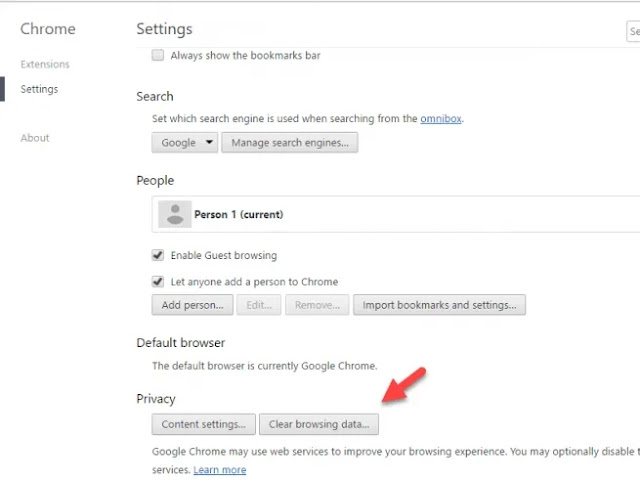Click the Manage search engines button
The height and width of the screenshot is (481, 640).
click(x=290, y=143)
